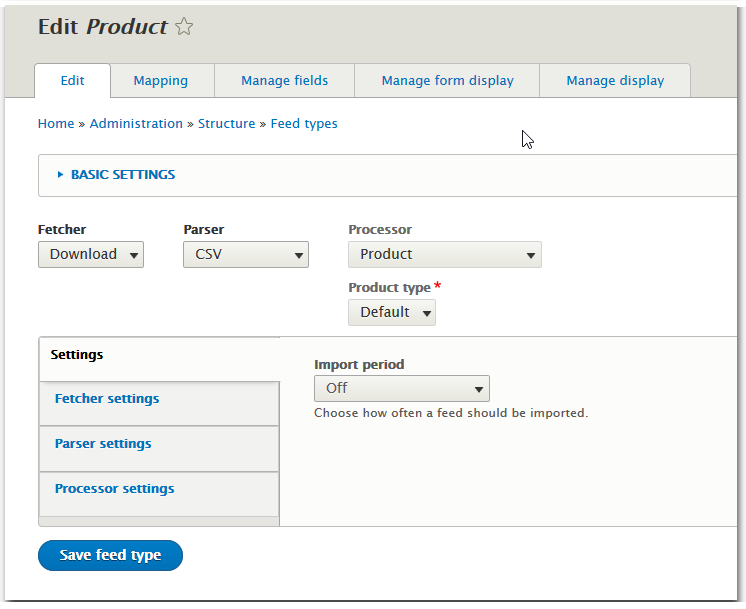Open the Import period dropdown
This screenshot has height=609, width=746.
click(402, 389)
